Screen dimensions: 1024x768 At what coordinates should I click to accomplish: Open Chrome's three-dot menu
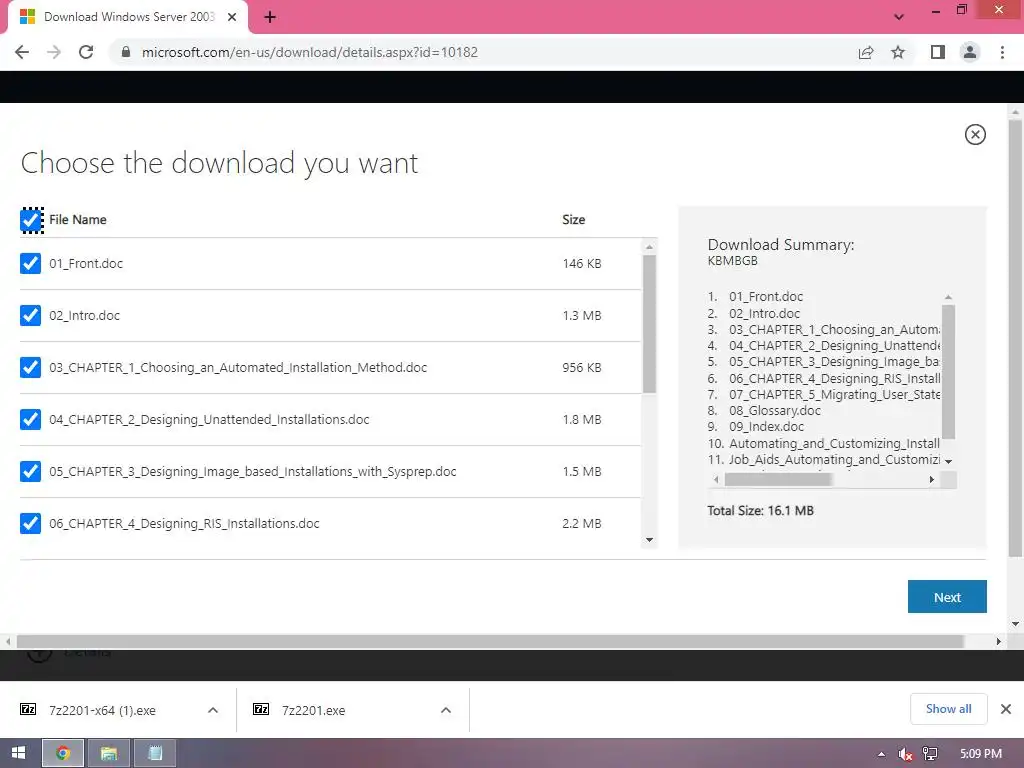tap(1002, 52)
